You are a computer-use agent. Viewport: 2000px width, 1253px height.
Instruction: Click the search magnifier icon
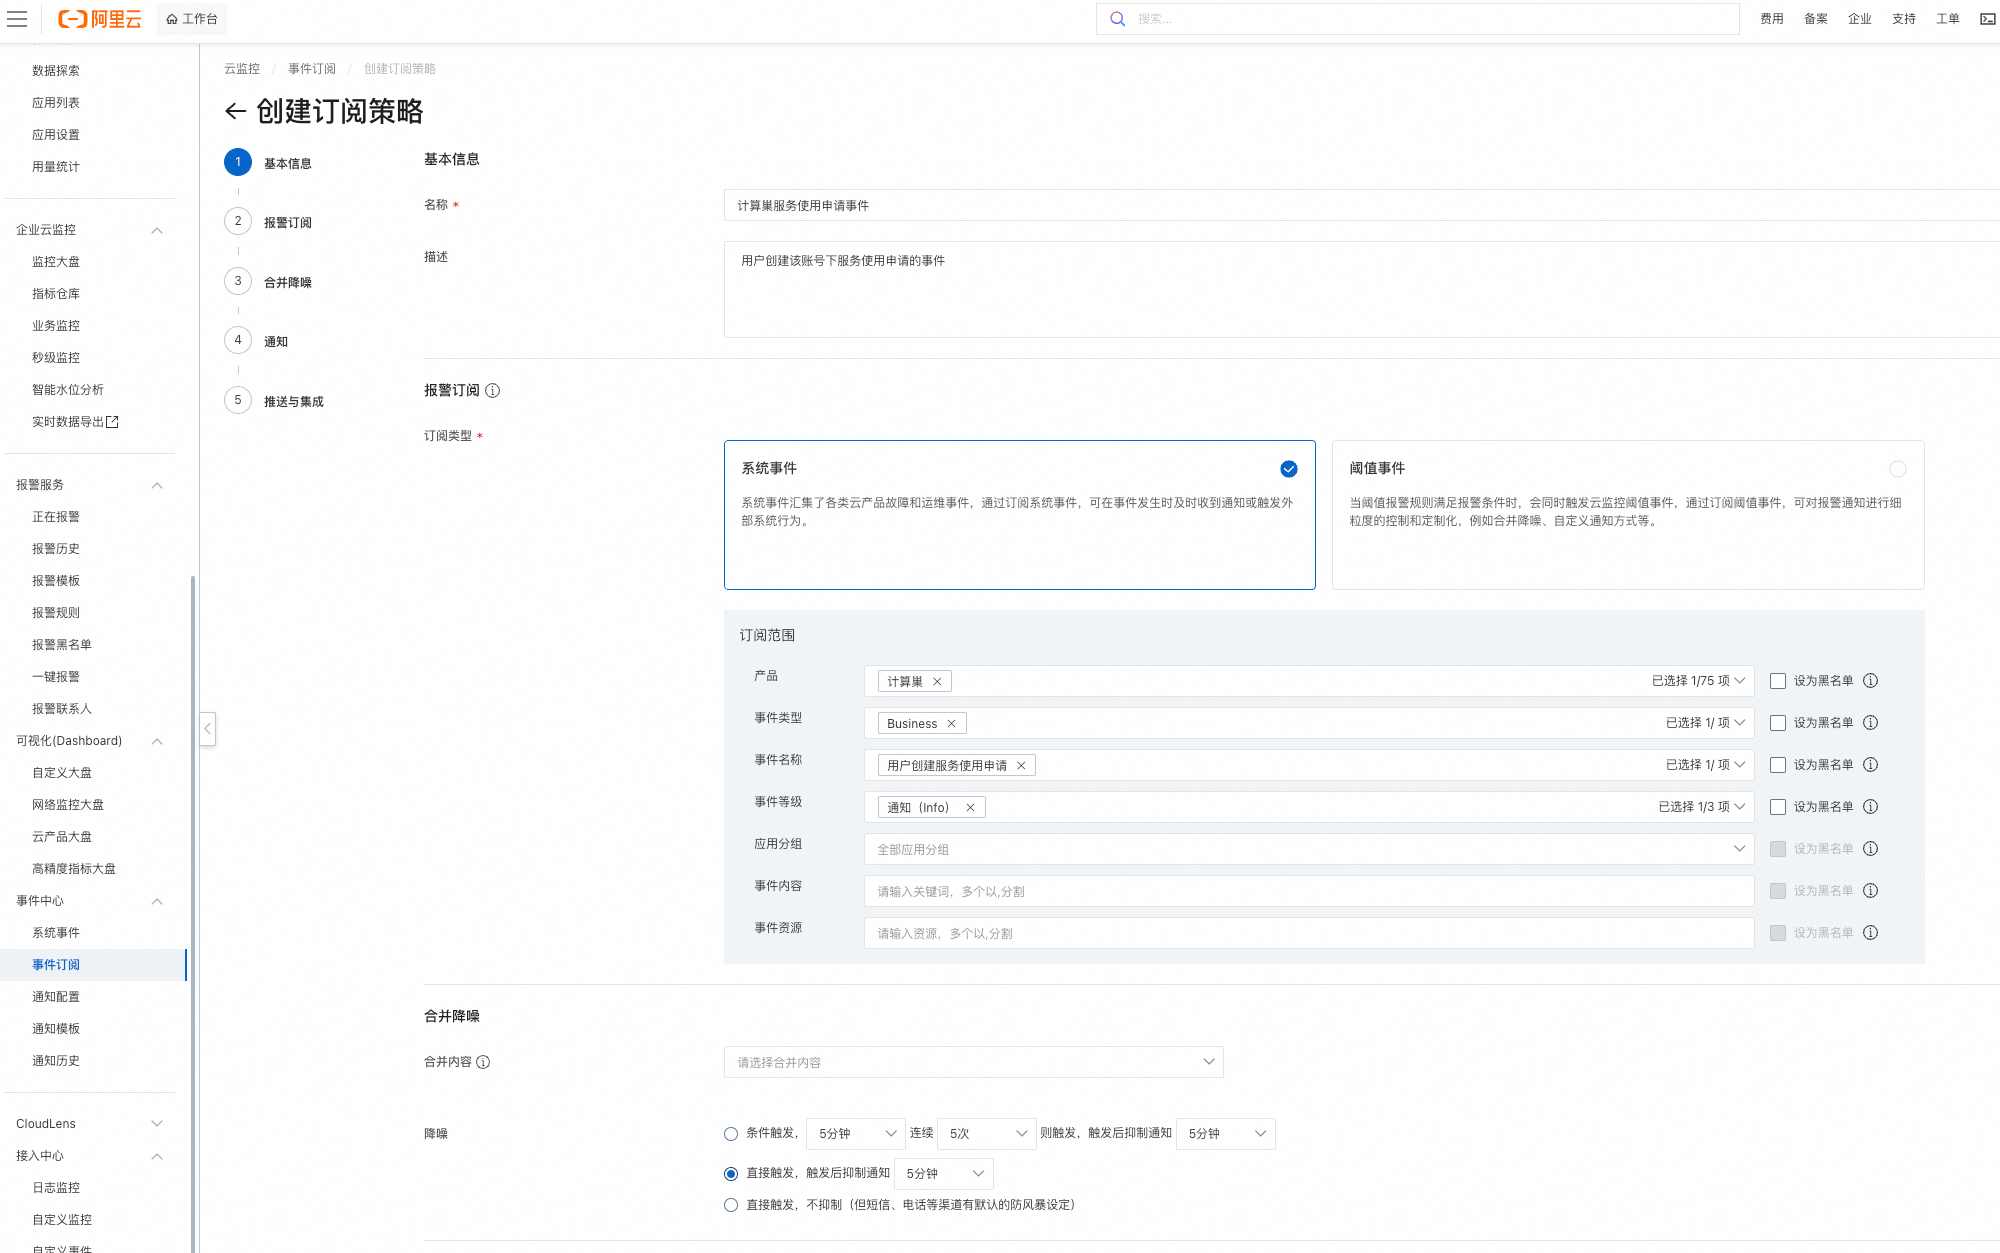pos(1118,19)
